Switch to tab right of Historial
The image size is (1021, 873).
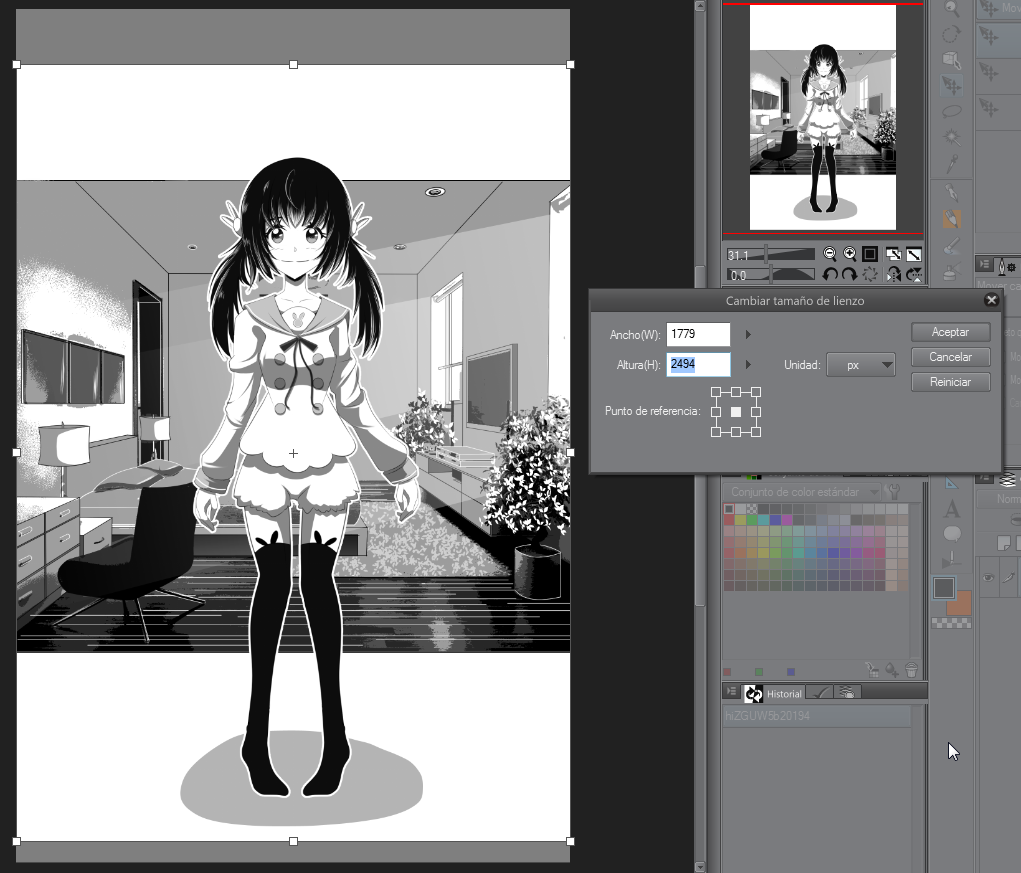pyautogui.click(x=821, y=693)
